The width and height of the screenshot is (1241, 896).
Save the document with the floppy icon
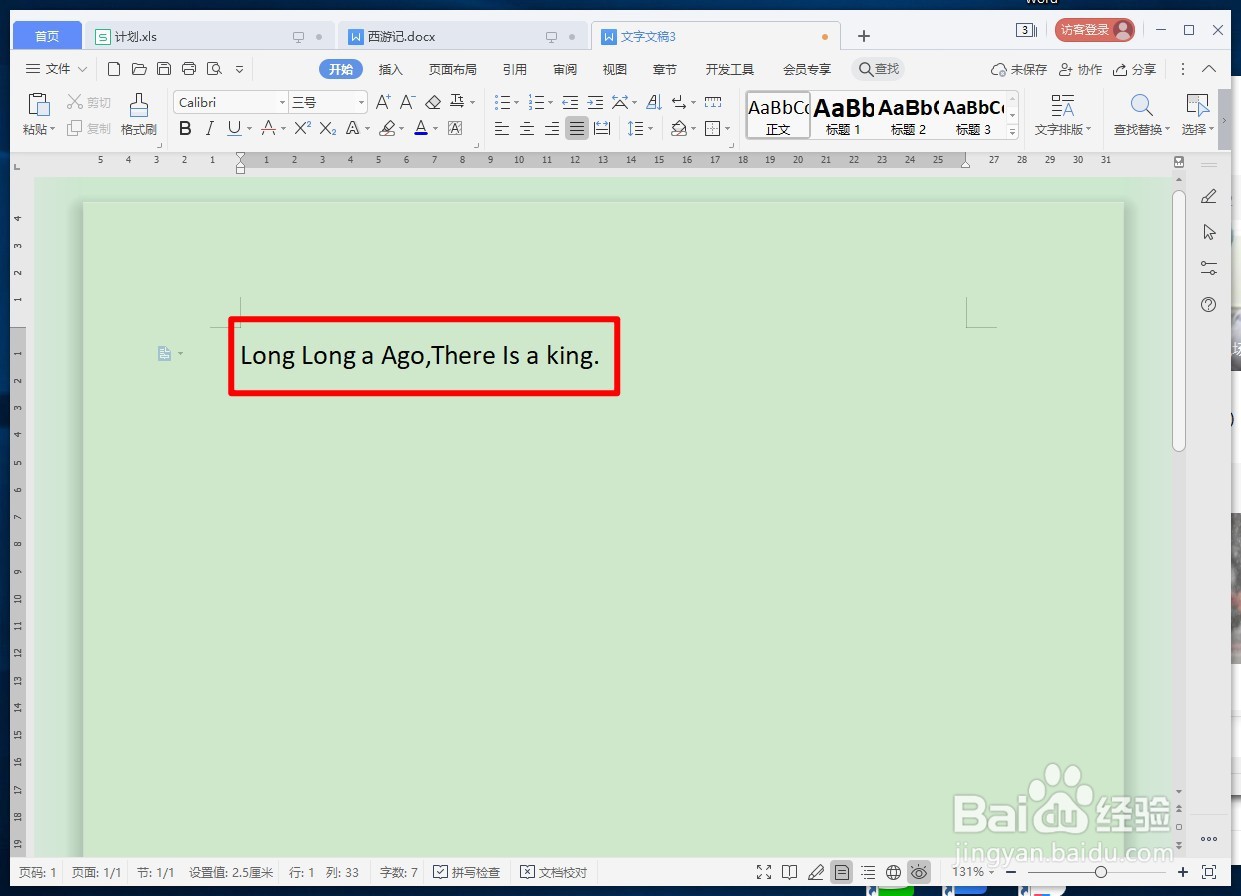(164, 69)
